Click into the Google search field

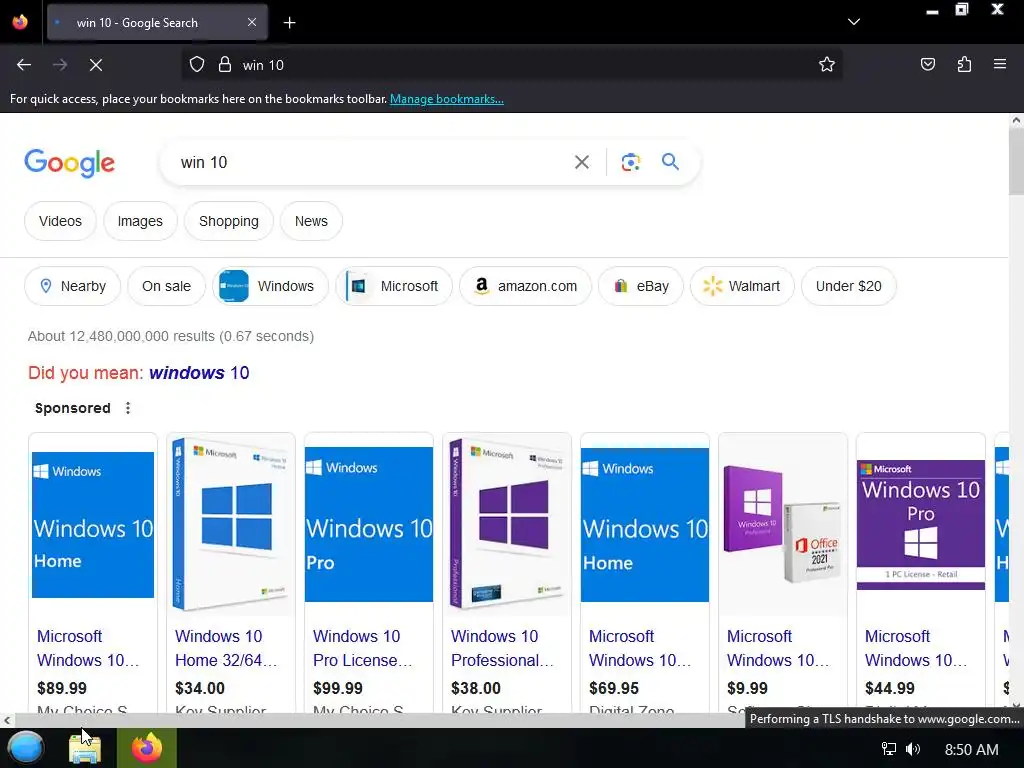click(372, 162)
